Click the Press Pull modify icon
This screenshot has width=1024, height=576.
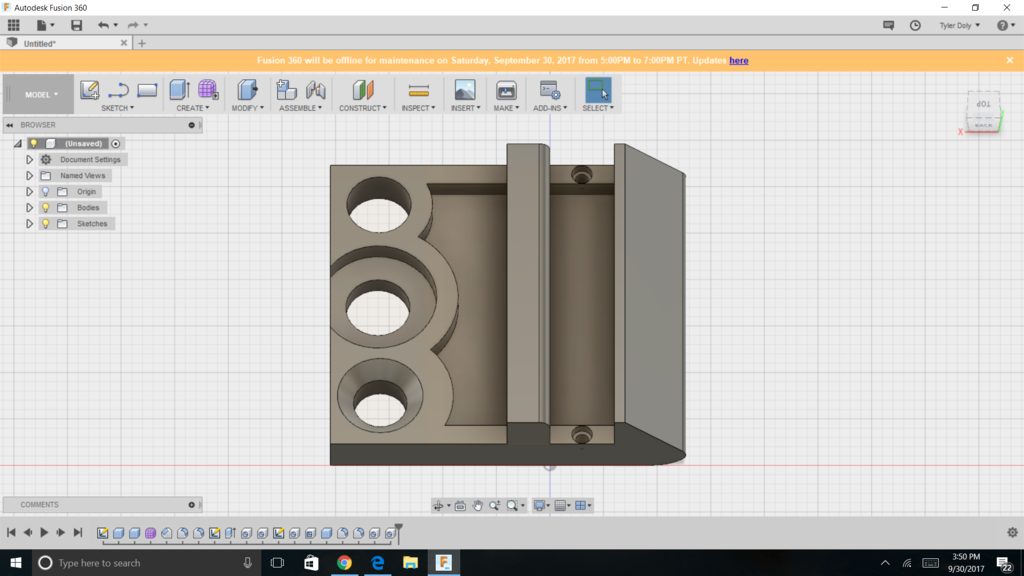click(247, 90)
